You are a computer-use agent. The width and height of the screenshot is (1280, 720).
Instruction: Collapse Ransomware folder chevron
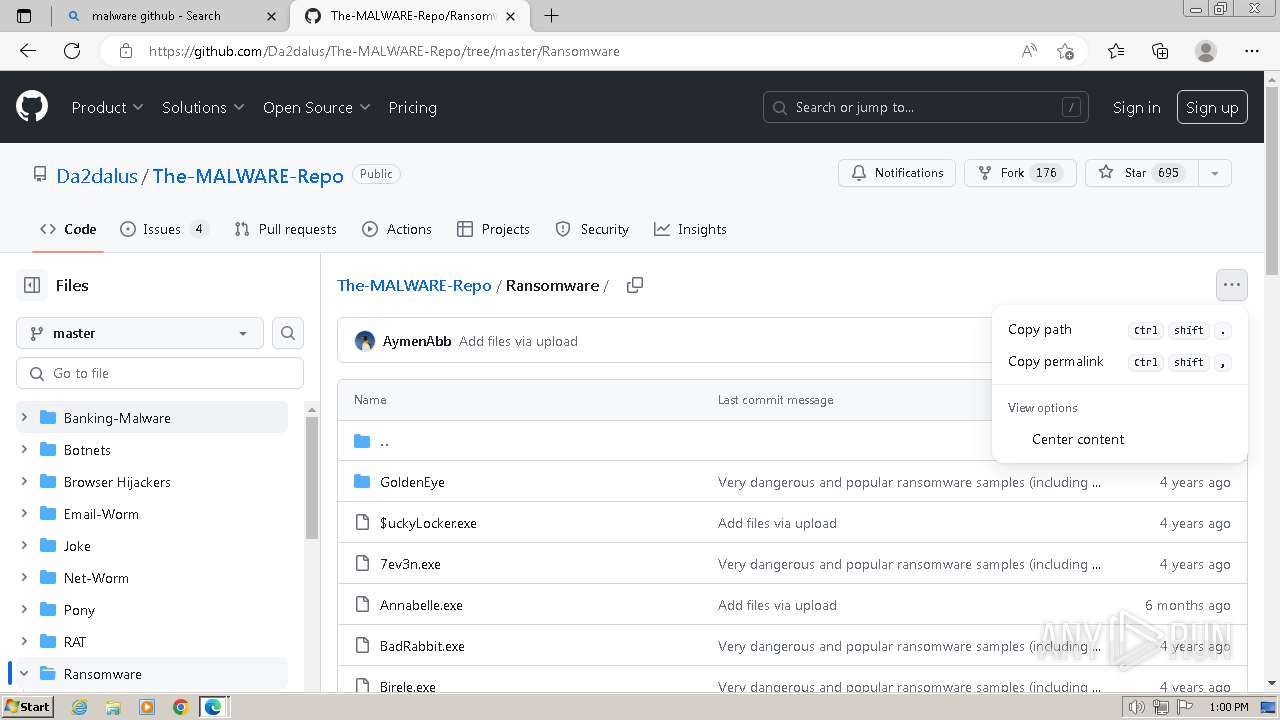tap(24, 674)
